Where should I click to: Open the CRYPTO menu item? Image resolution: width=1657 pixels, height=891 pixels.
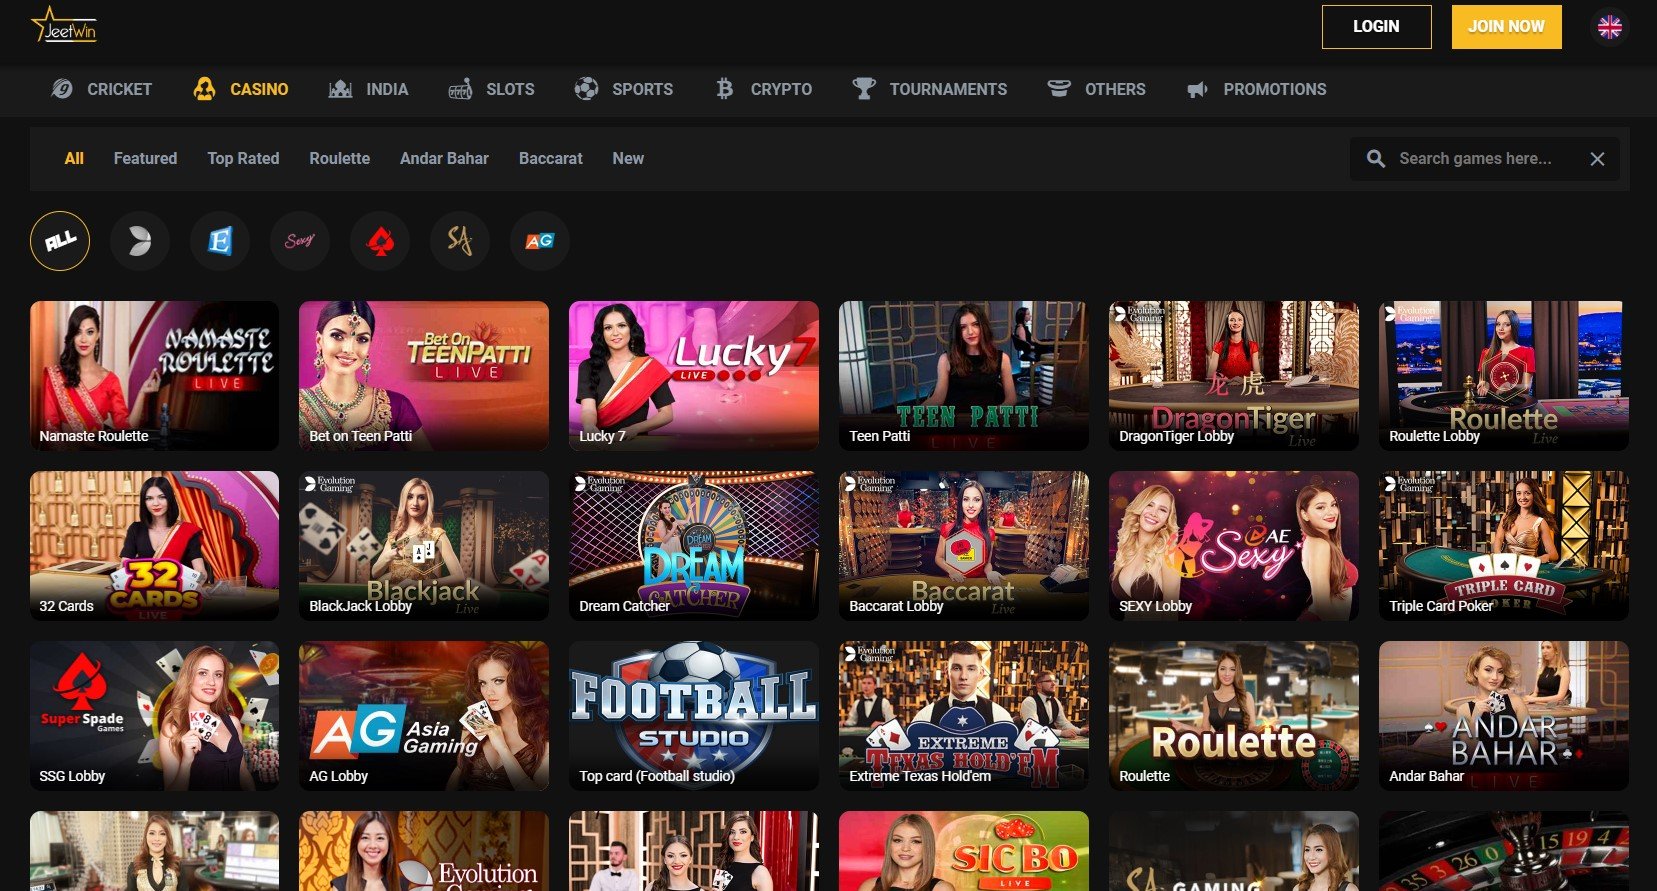pos(781,89)
